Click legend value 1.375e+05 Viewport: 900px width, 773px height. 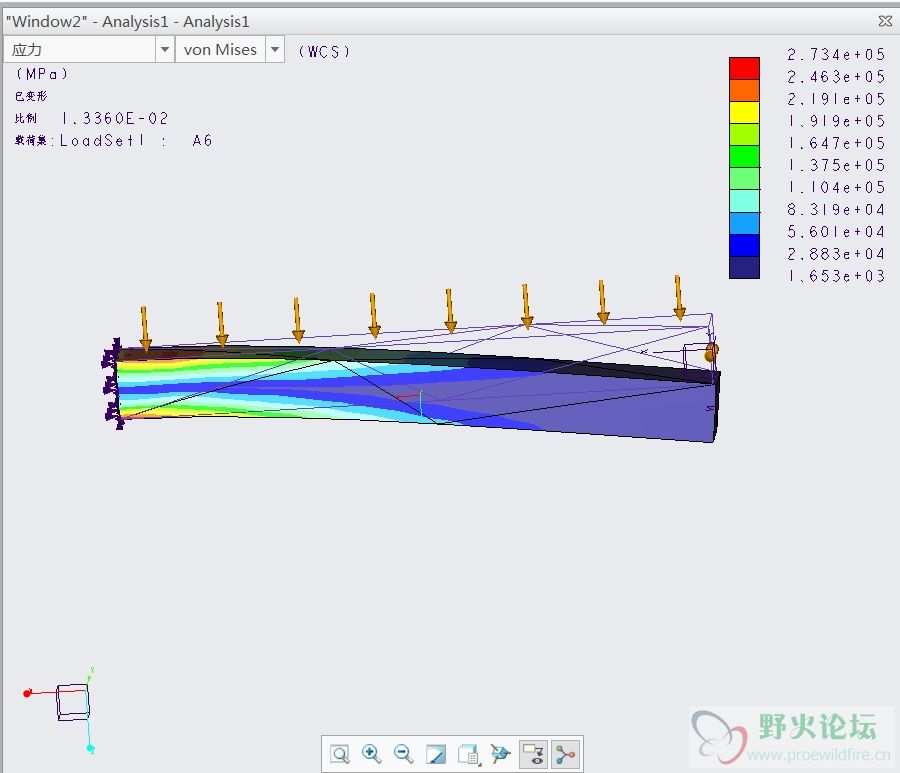(x=836, y=165)
